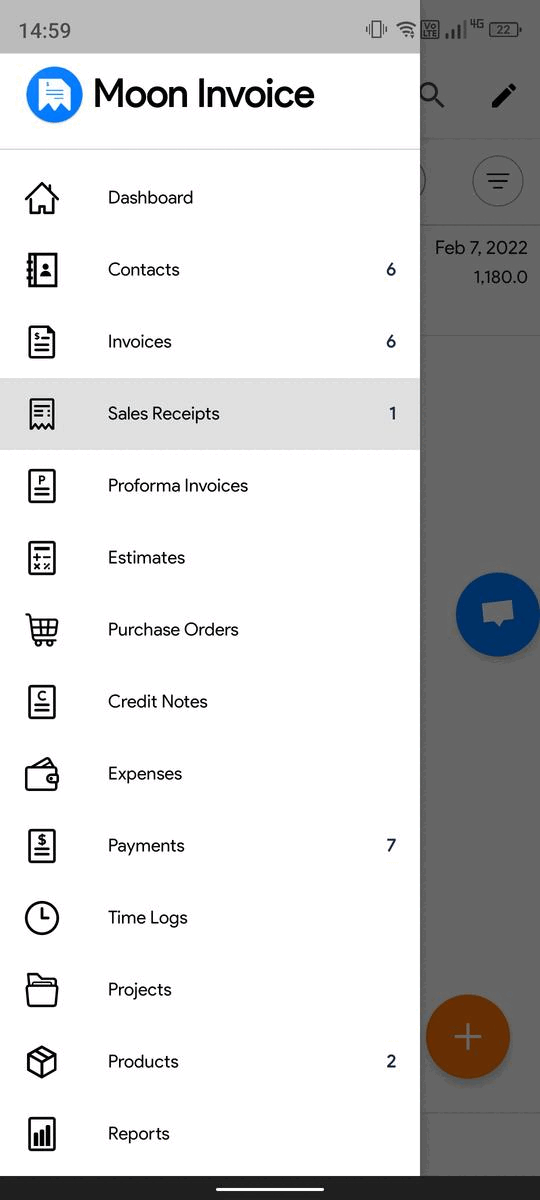The width and height of the screenshot is (540, 1200).
Task: Tap the Invoices count 6
Action: 391,342
